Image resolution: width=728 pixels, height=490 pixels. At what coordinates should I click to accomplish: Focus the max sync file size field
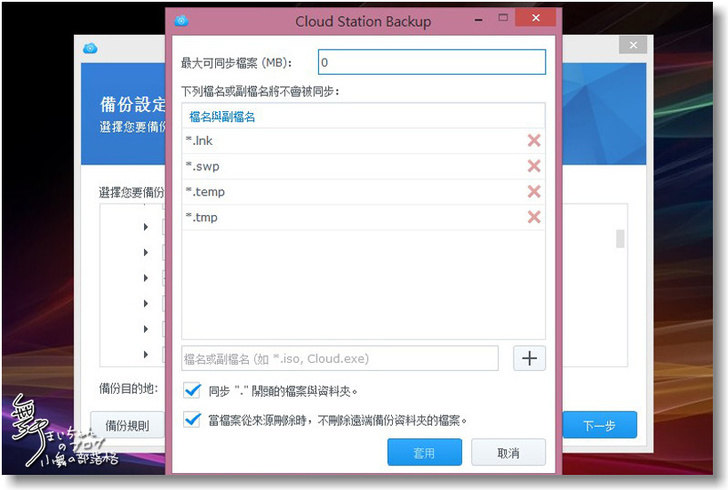[432, 62]
